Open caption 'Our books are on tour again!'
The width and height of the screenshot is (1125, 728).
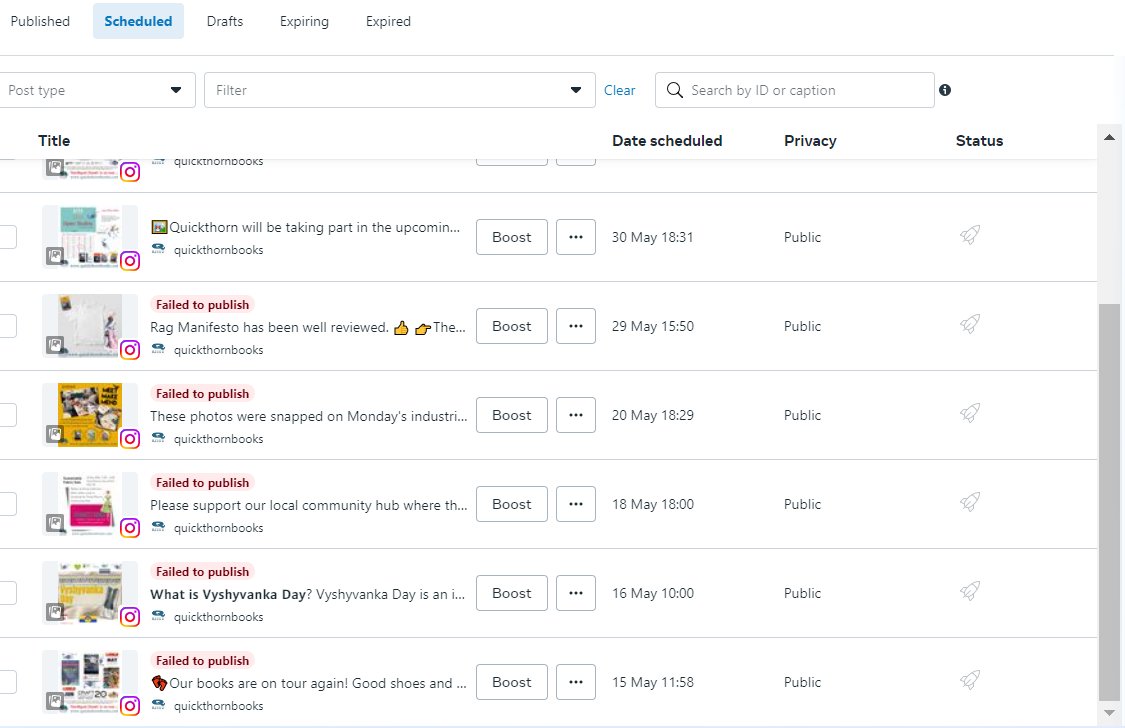click(x=309, y=683)
